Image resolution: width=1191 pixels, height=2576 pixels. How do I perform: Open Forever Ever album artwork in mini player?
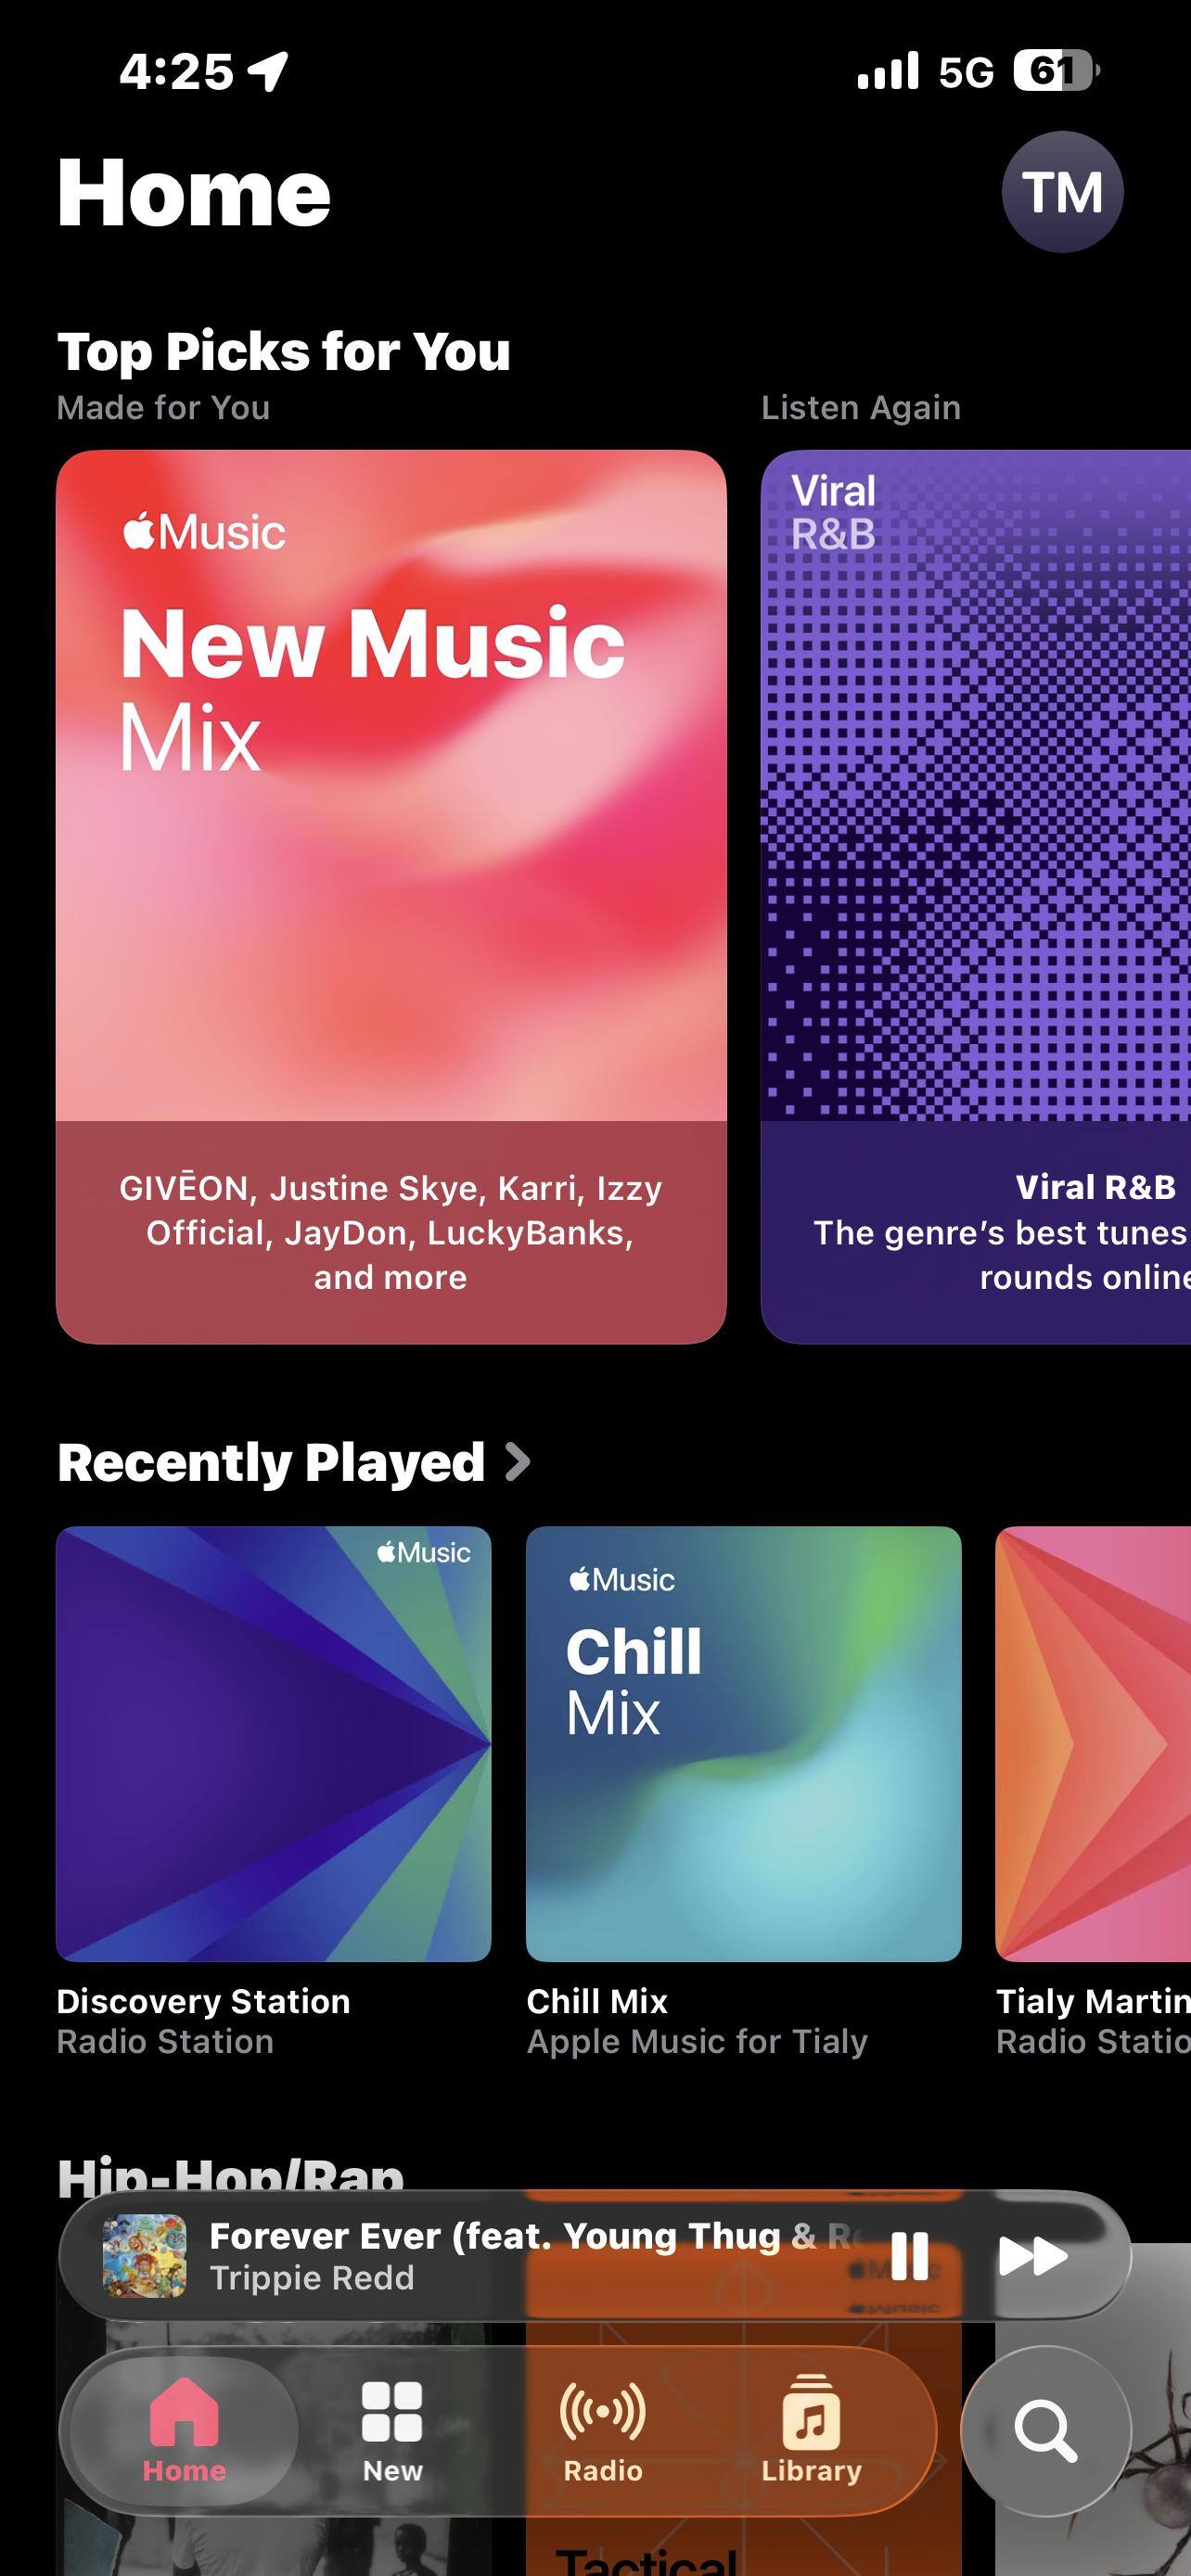145,2256
